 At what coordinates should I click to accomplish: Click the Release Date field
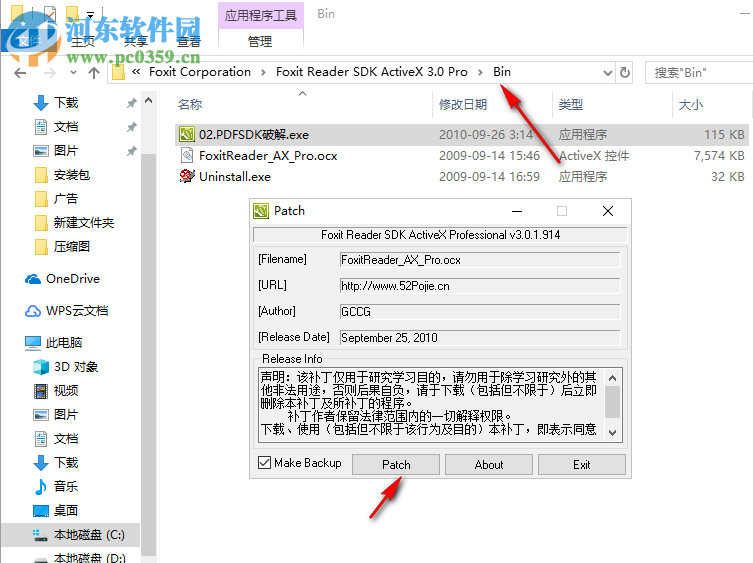point(480,338)
